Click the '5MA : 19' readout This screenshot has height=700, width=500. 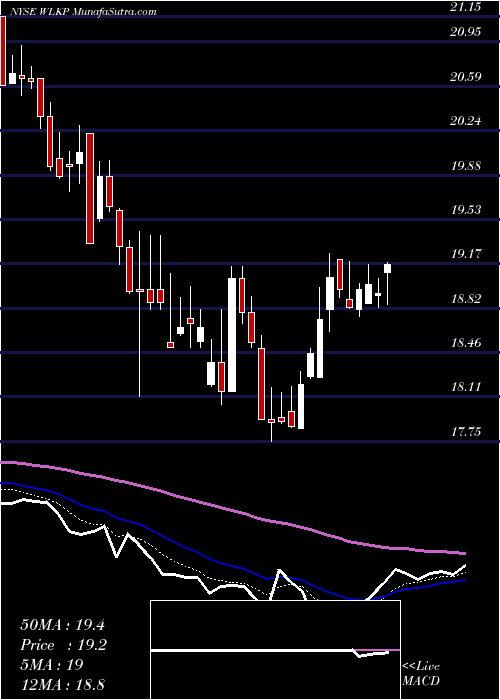(52, 664)
